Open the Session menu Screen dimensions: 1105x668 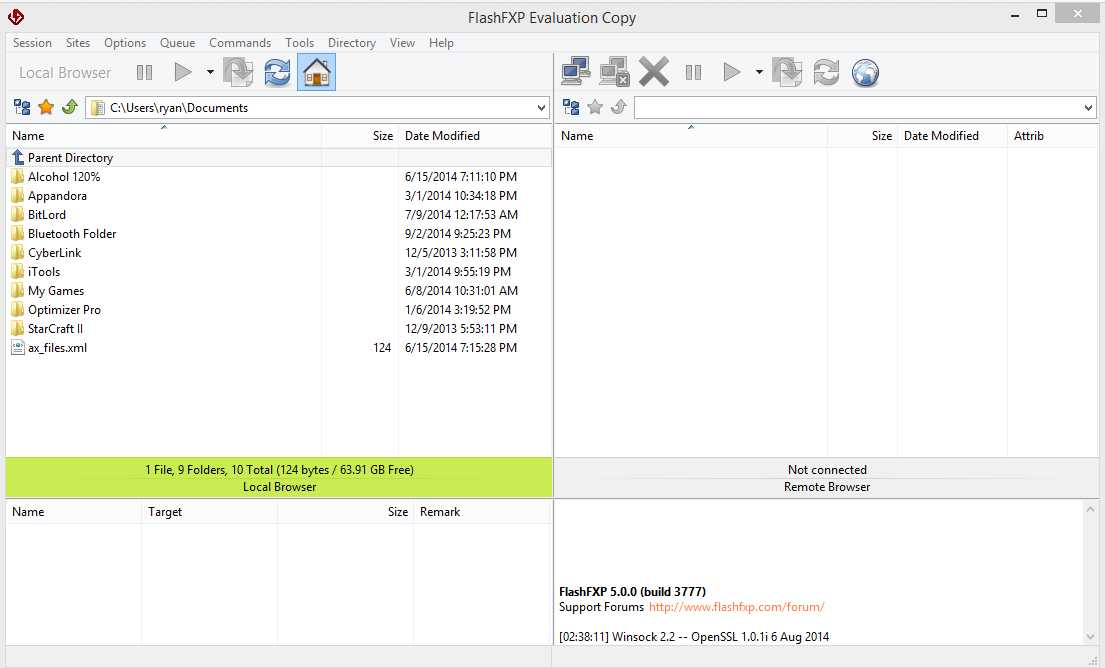coord(32,43)
